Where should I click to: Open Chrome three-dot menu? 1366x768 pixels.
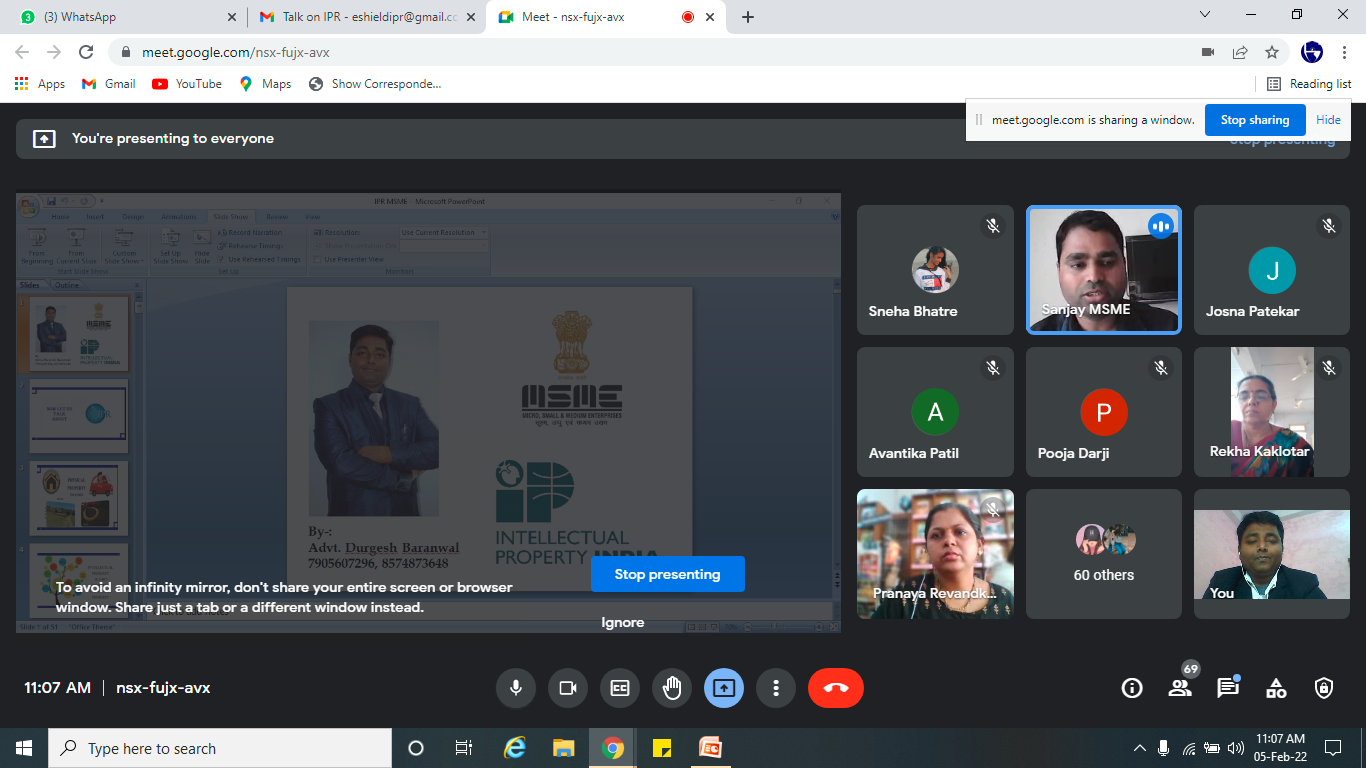click(1346, 52)
